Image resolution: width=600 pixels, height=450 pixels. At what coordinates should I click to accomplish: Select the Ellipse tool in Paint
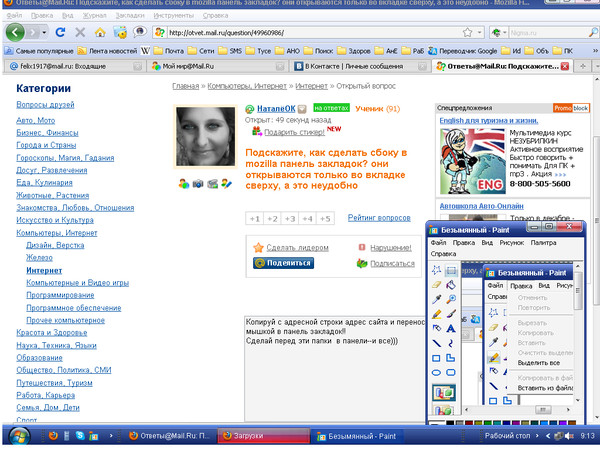437,372
